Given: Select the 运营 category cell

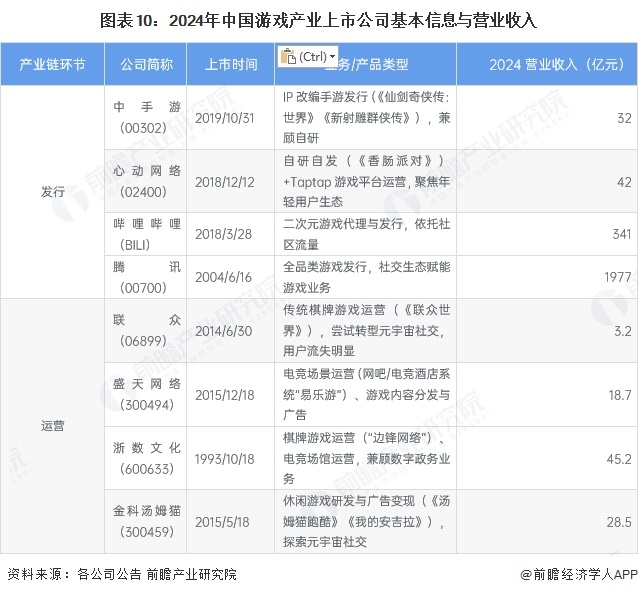Looking at the screenshot, I should click(x=52, y=425).
